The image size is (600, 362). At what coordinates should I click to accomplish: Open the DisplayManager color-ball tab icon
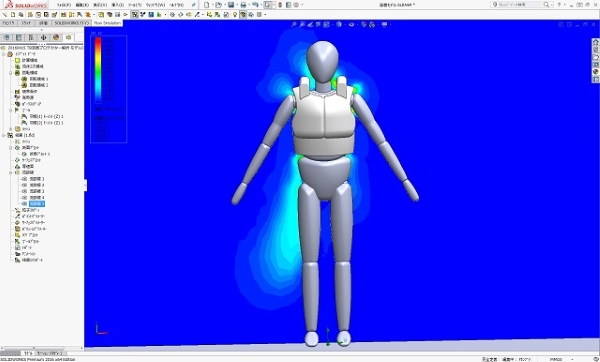56,38
